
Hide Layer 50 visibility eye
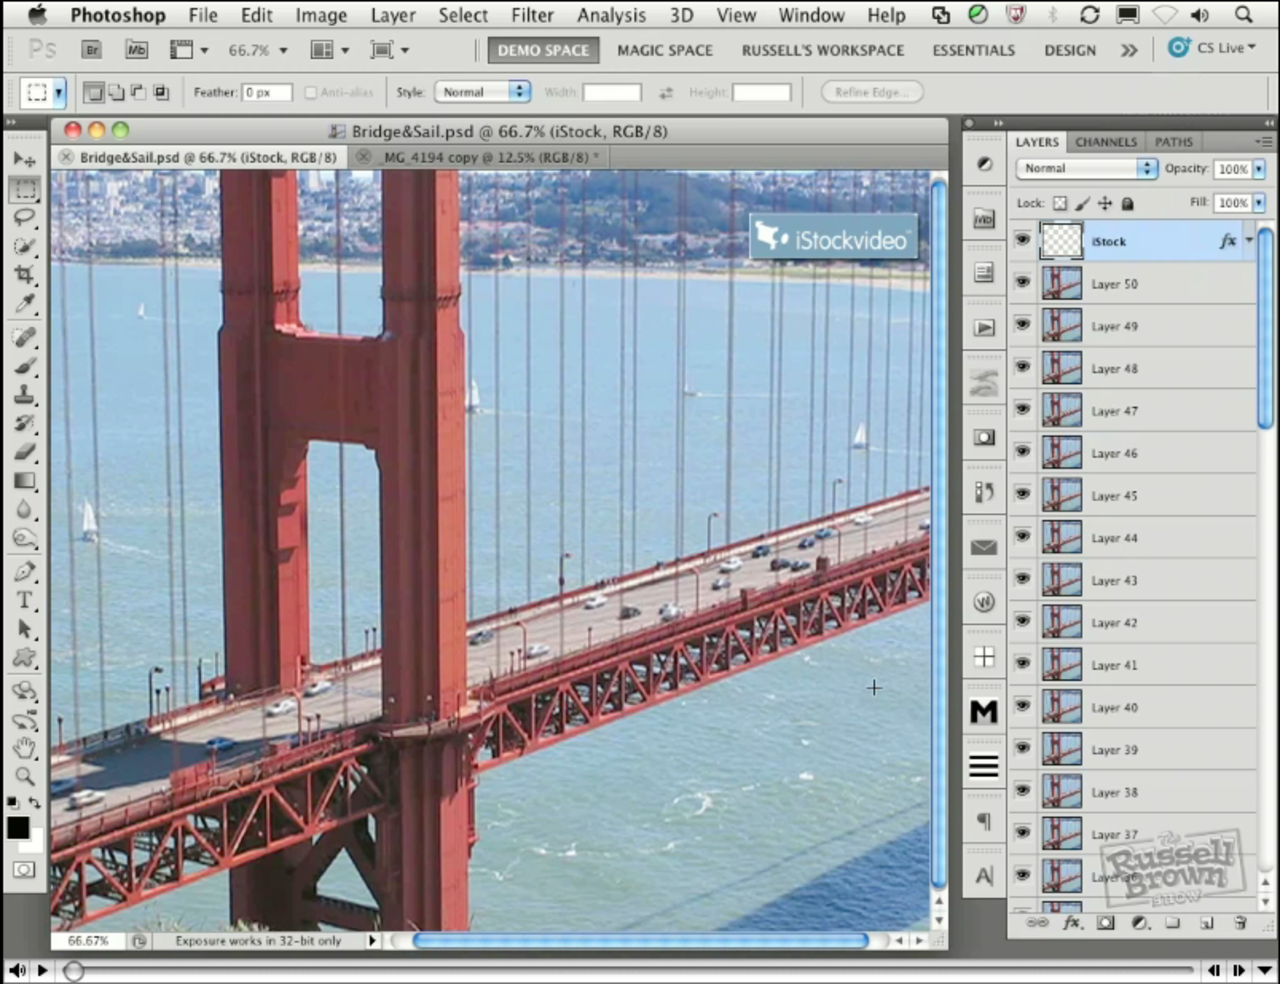point(1022,283)
